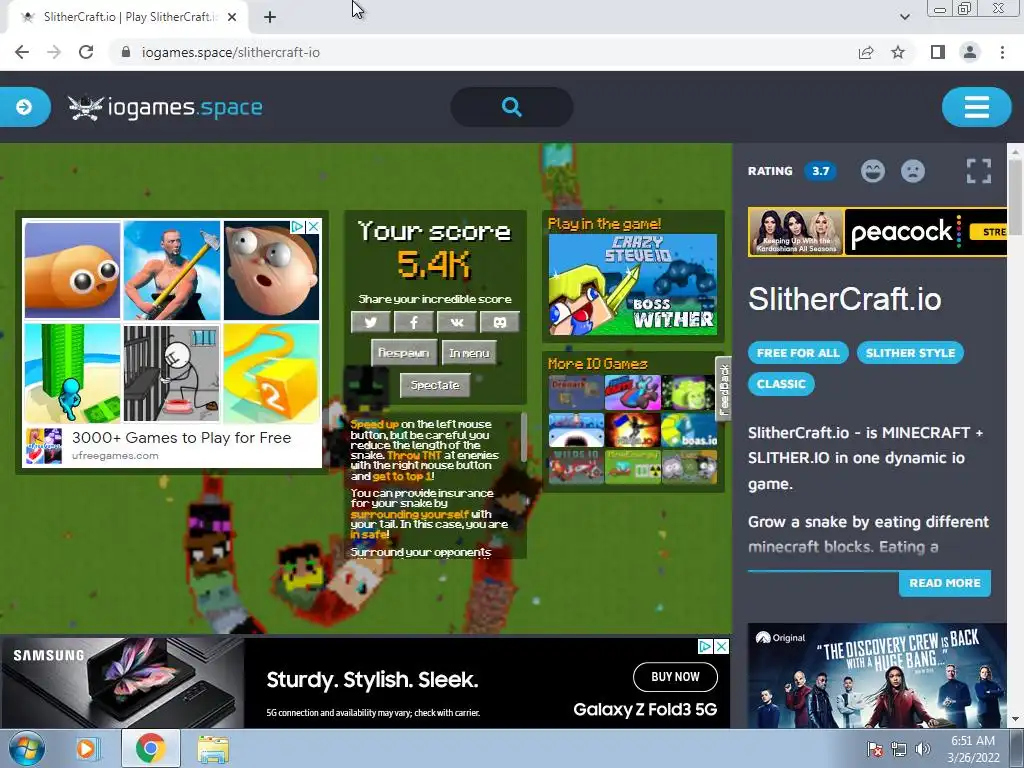Share score on Discord
The width and height of the screenshot is (1024, 768).
pyautogui.click(x=500, y=322)
